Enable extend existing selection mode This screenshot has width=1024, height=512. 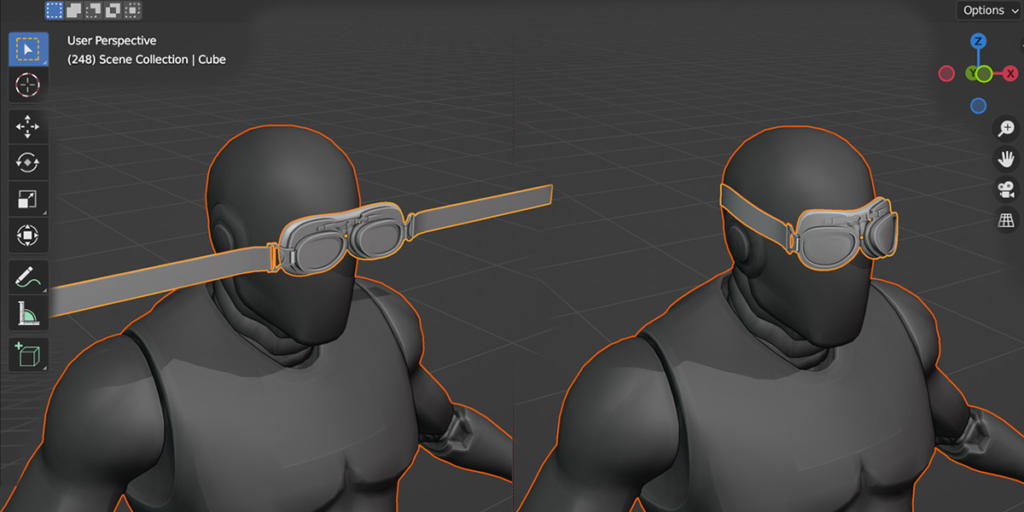coord(74,11)
